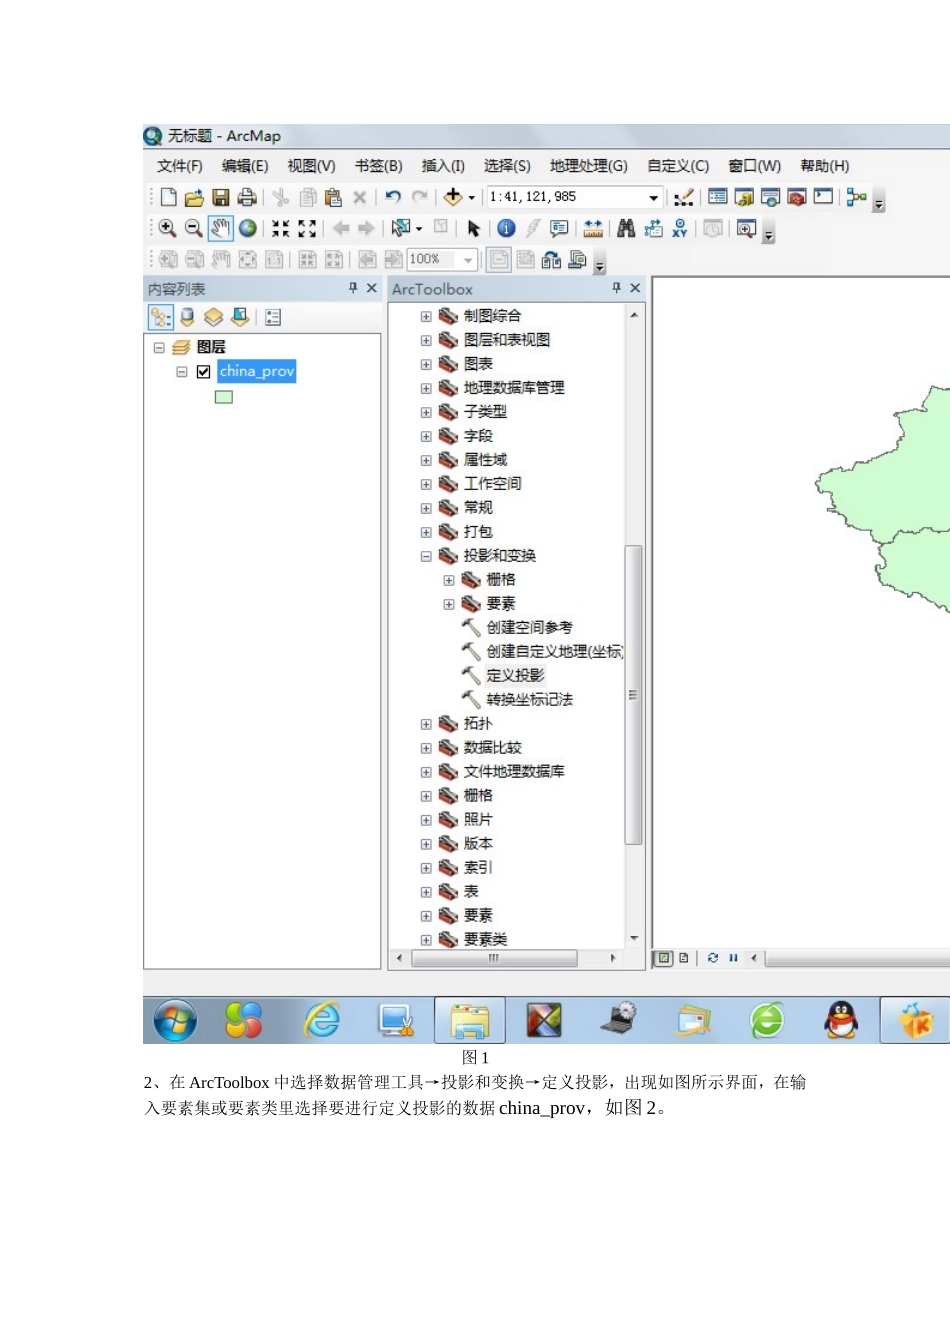The height and width of the screenshot is (1344, 950).
Task: Launch ModelBuilder from the toolbar
Action: [856, 197]
